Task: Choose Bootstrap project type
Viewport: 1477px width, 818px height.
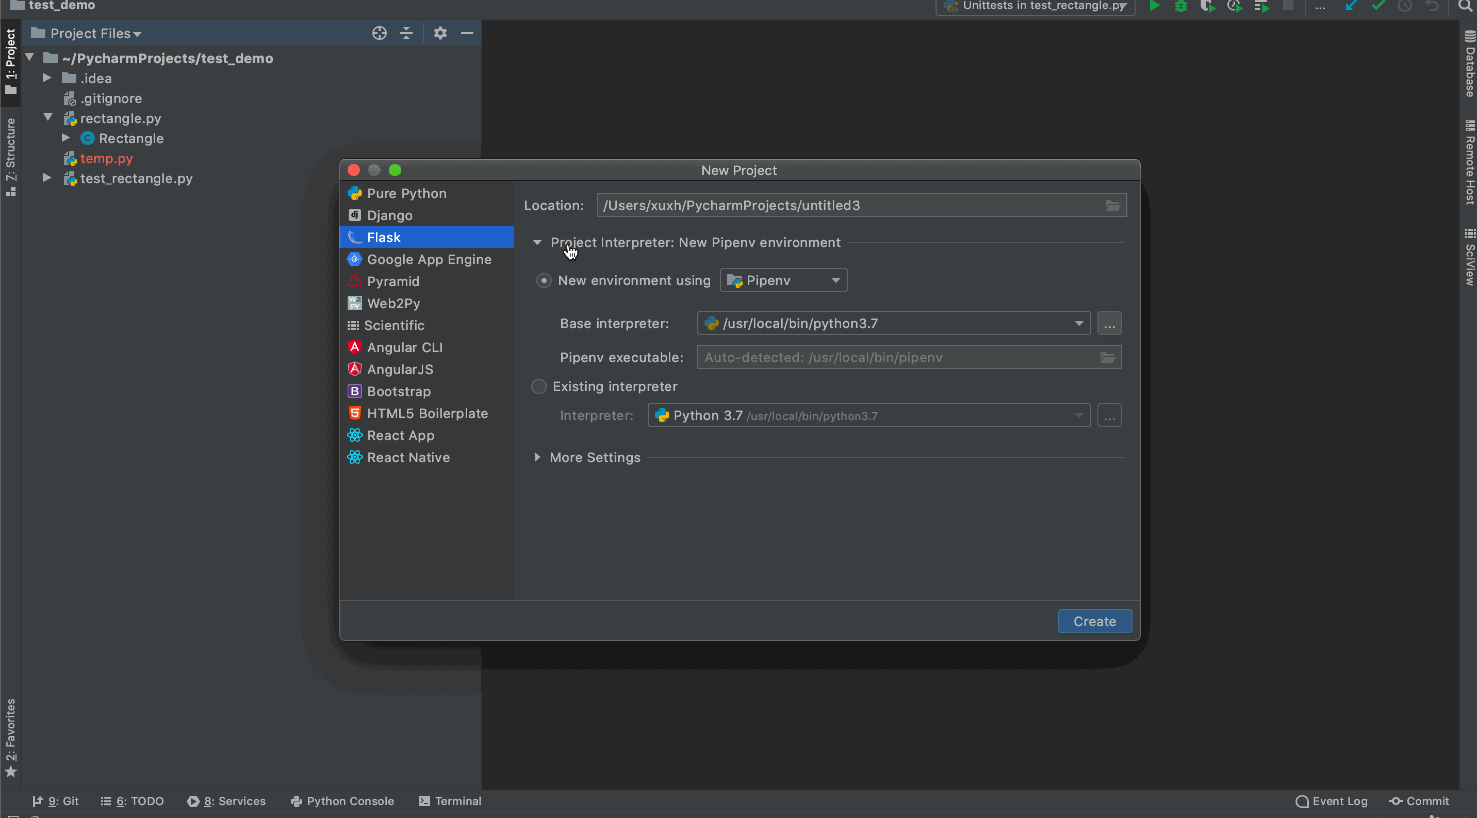Action: coord(427,391)
